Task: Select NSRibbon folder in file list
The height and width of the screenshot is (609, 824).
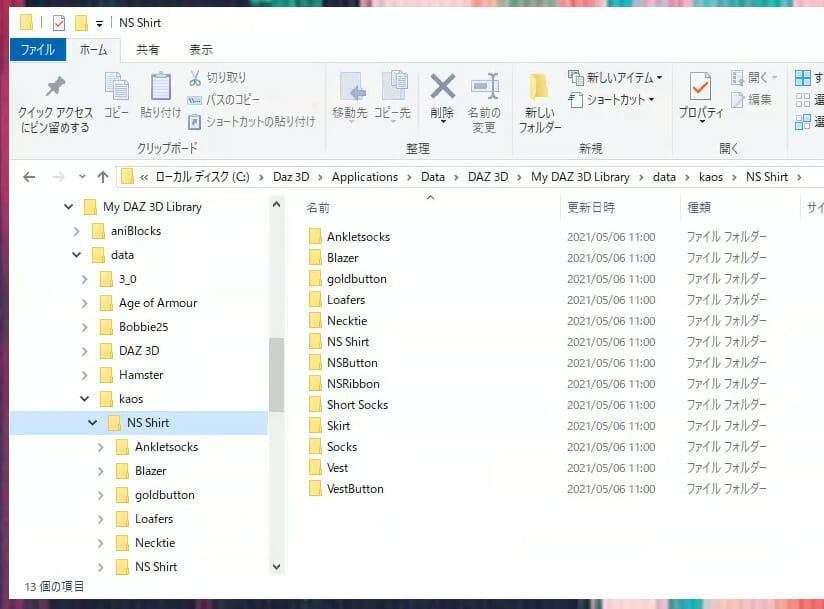Action: pyautogui.click(x=353, y=384)
